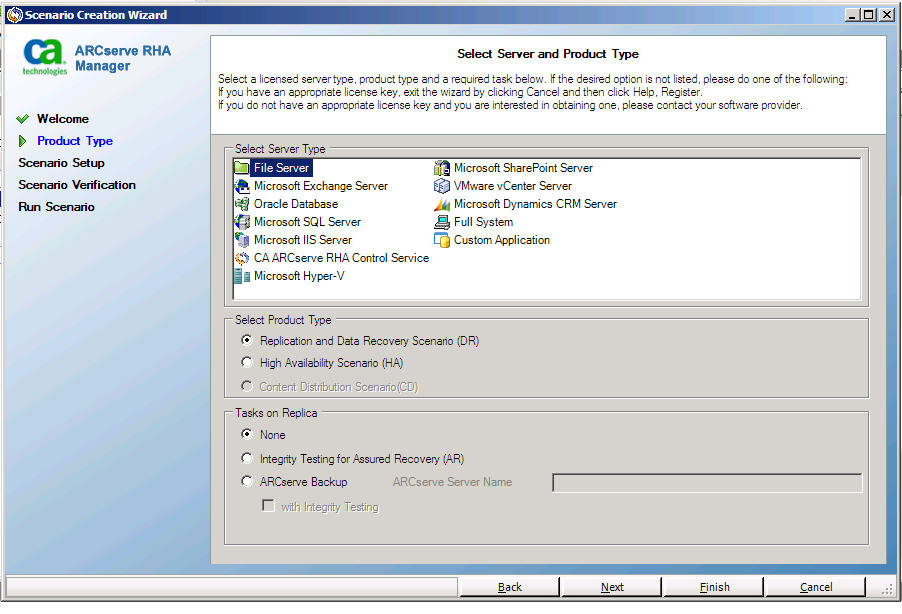Choose the Custom Application server type
This screenshot has height=614, width=902.
coord(499,239)
